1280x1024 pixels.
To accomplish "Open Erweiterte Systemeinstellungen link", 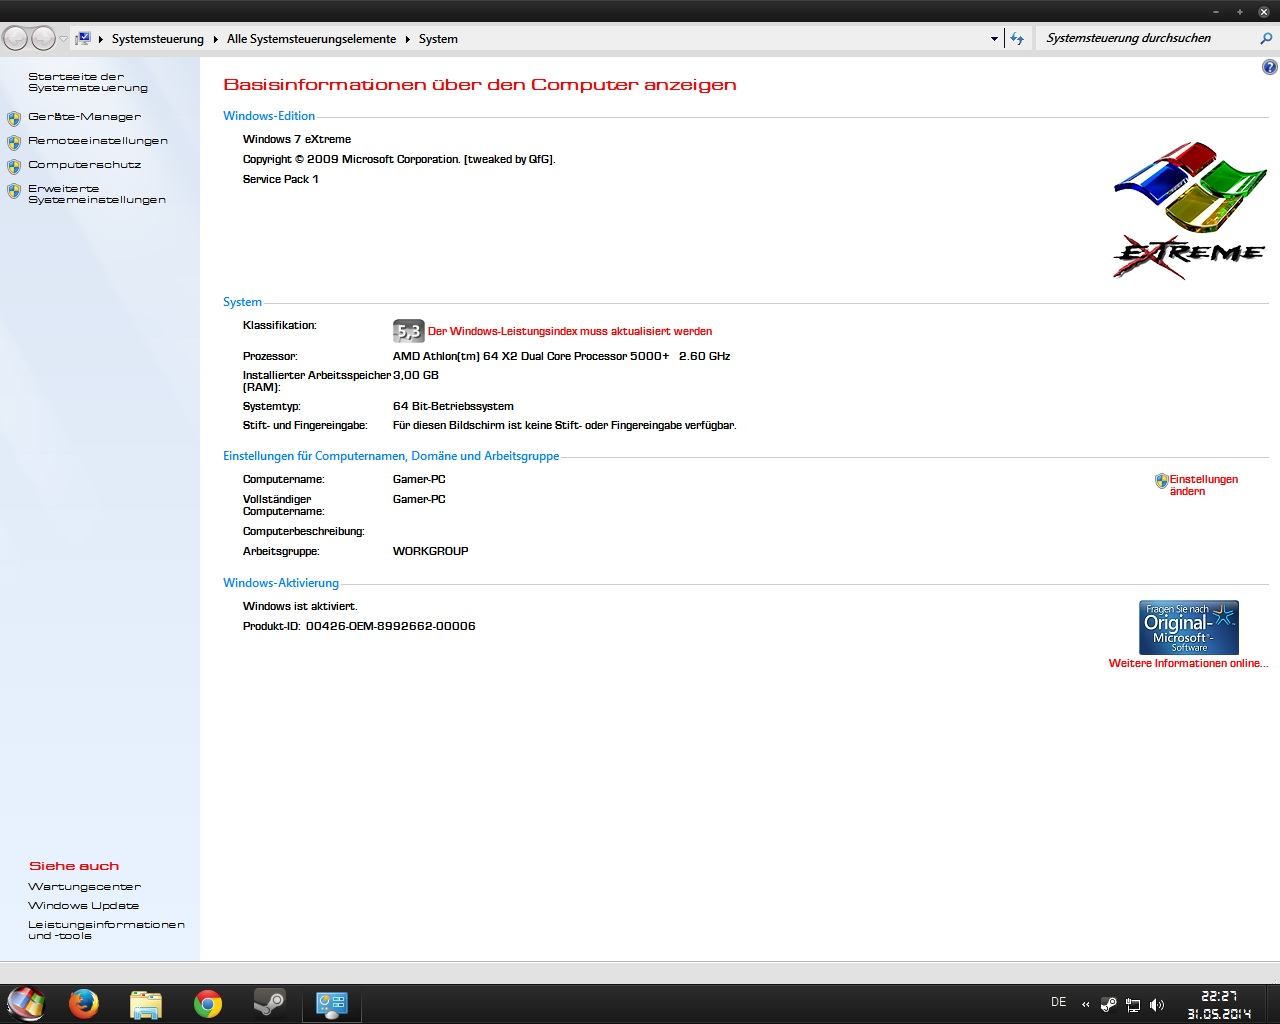I will (x=97, y=194).
